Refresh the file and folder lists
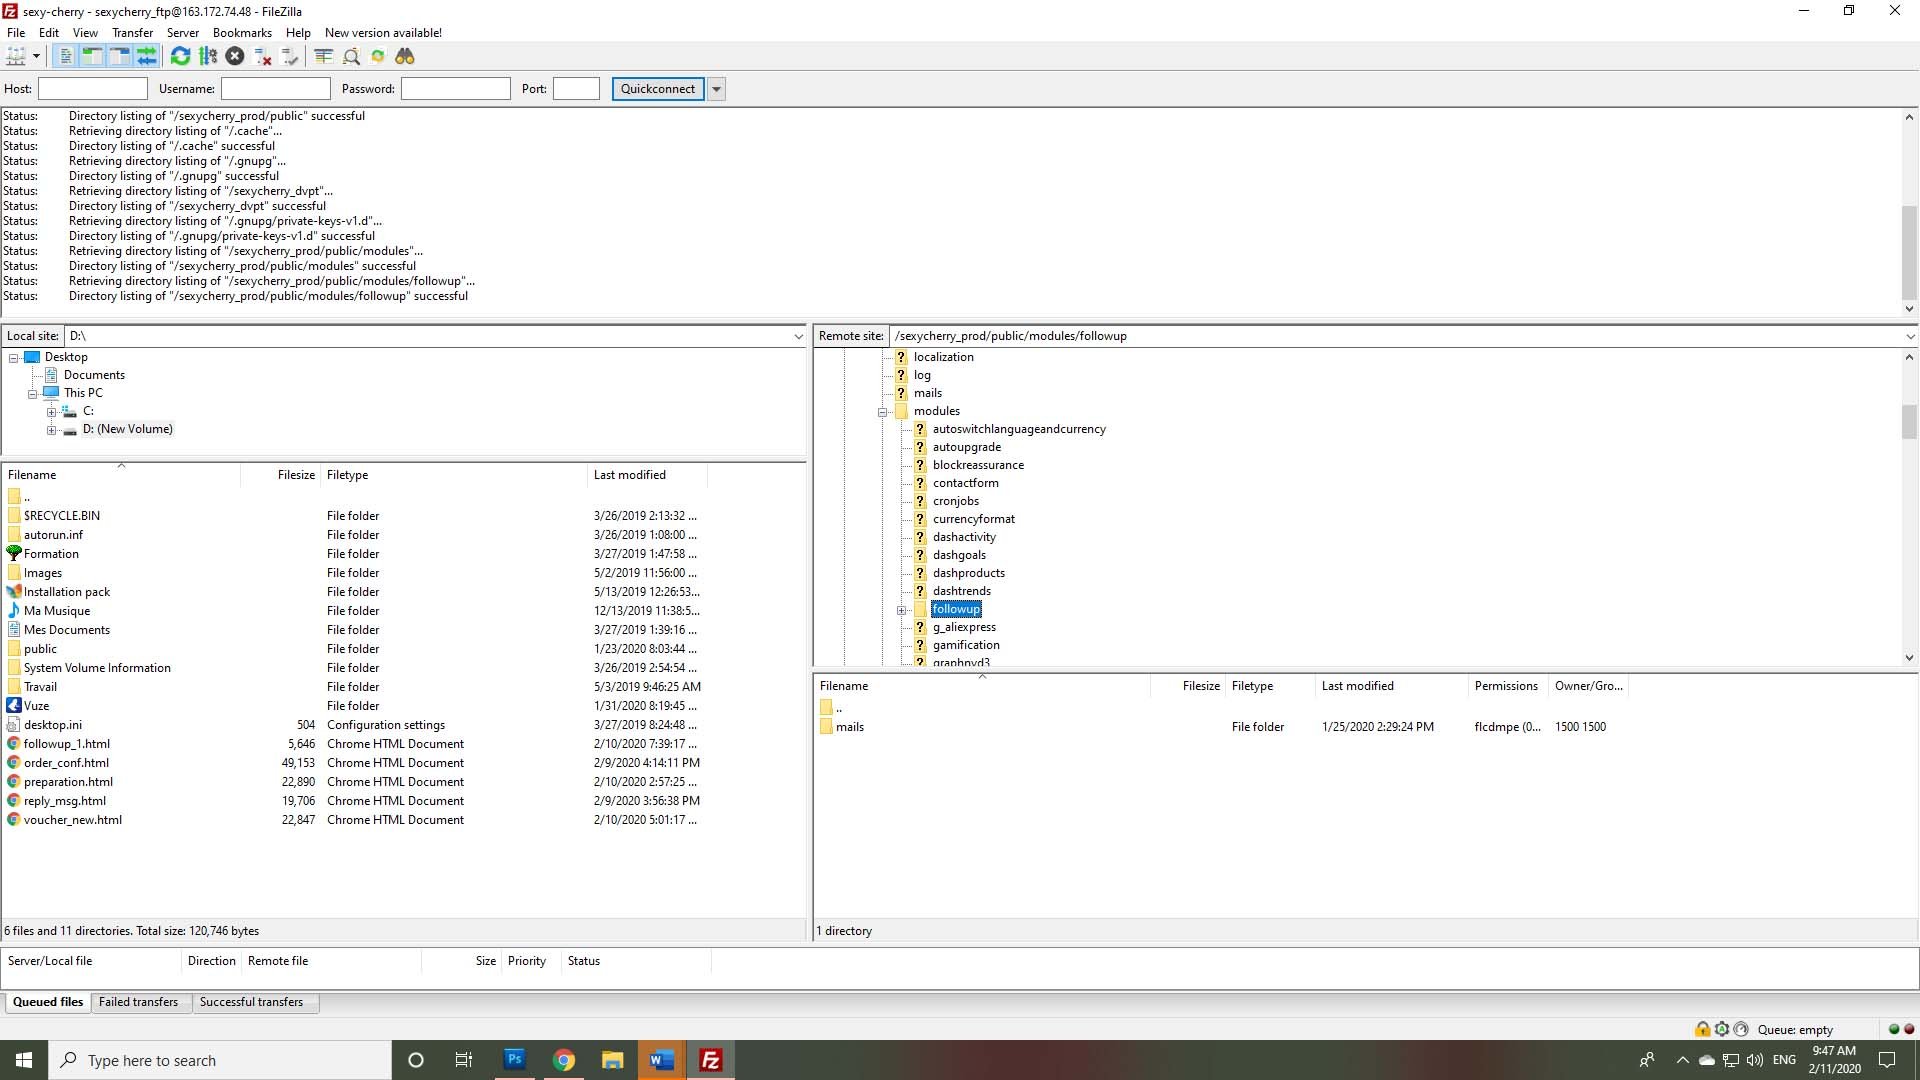The height and width of the screenshot is (1080, 1920). click(180, 57)
